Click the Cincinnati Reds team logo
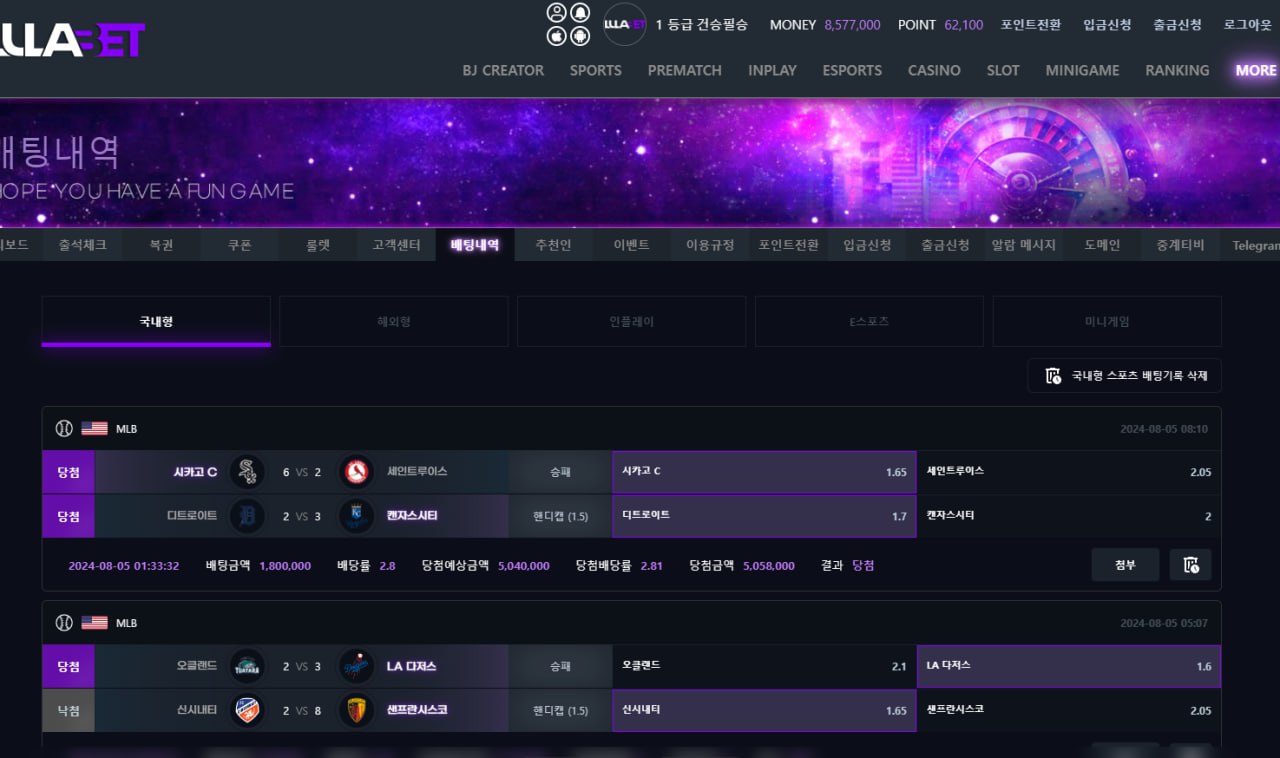The width and height of the screenshot is (1280, 758). tap(247, 710)
